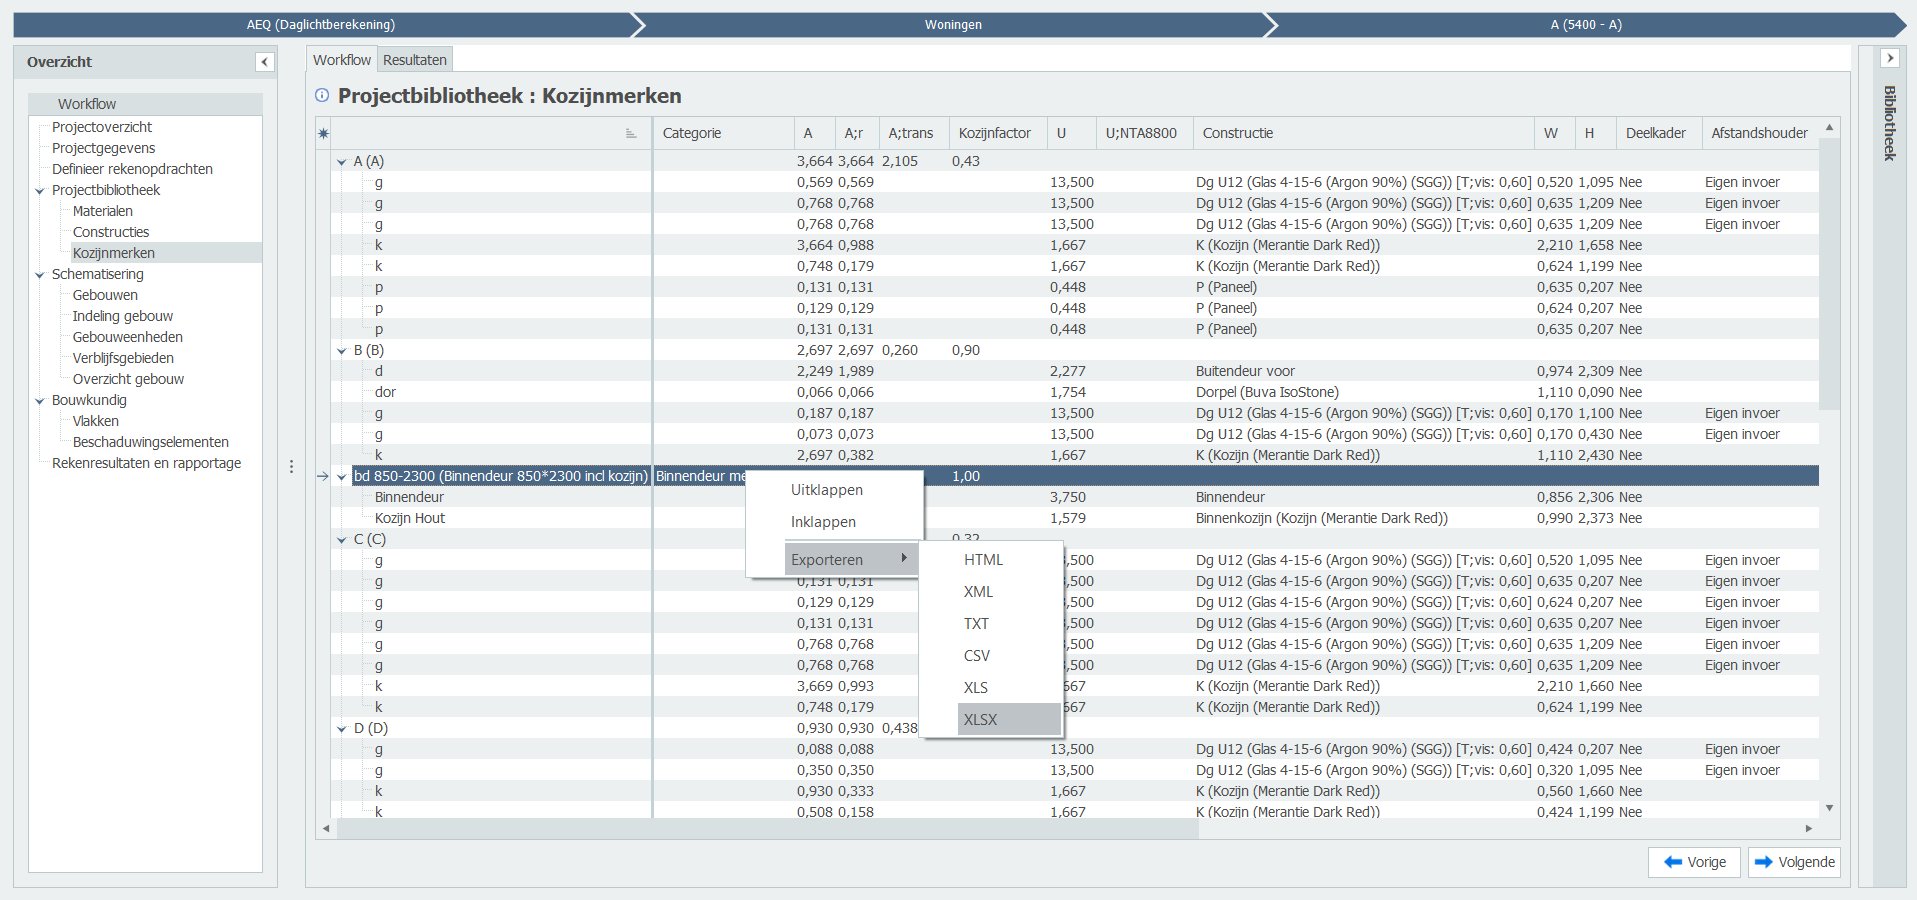Open Materialen in the workflow tree
This screenshot has height=900, width=1917.
pos(102,211)
